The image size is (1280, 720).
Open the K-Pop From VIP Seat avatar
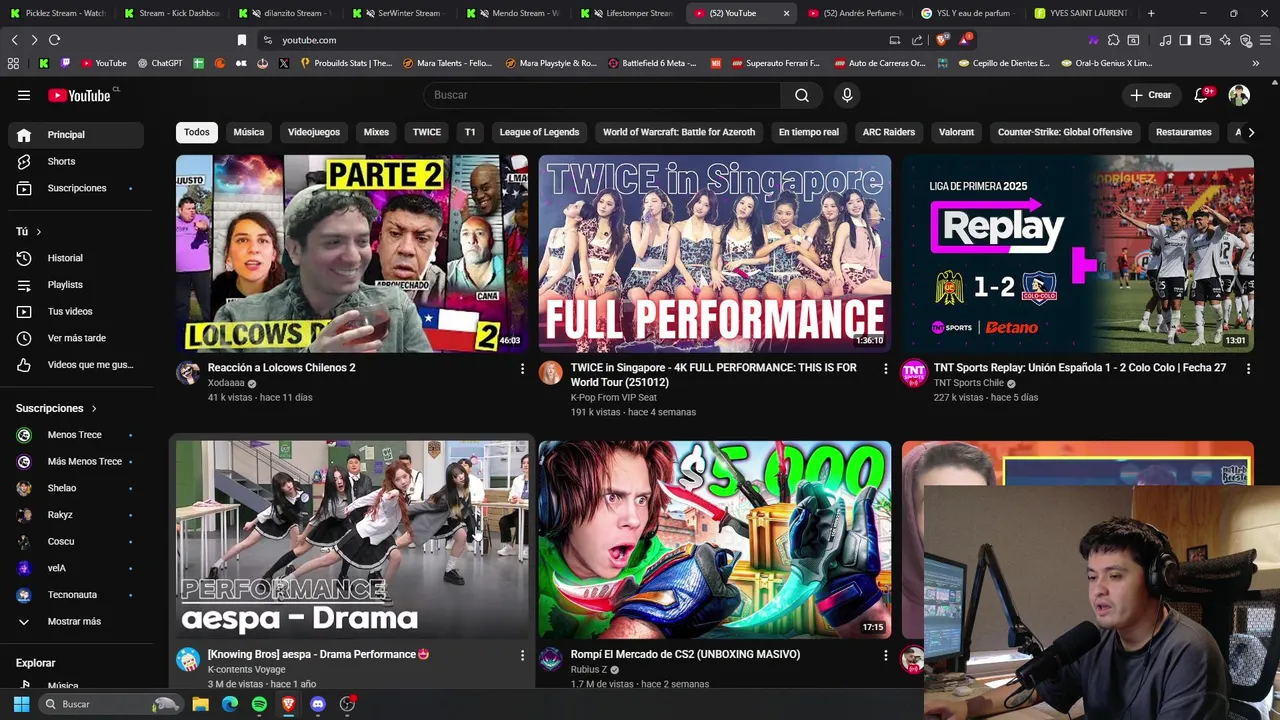(x=551, y=373)
